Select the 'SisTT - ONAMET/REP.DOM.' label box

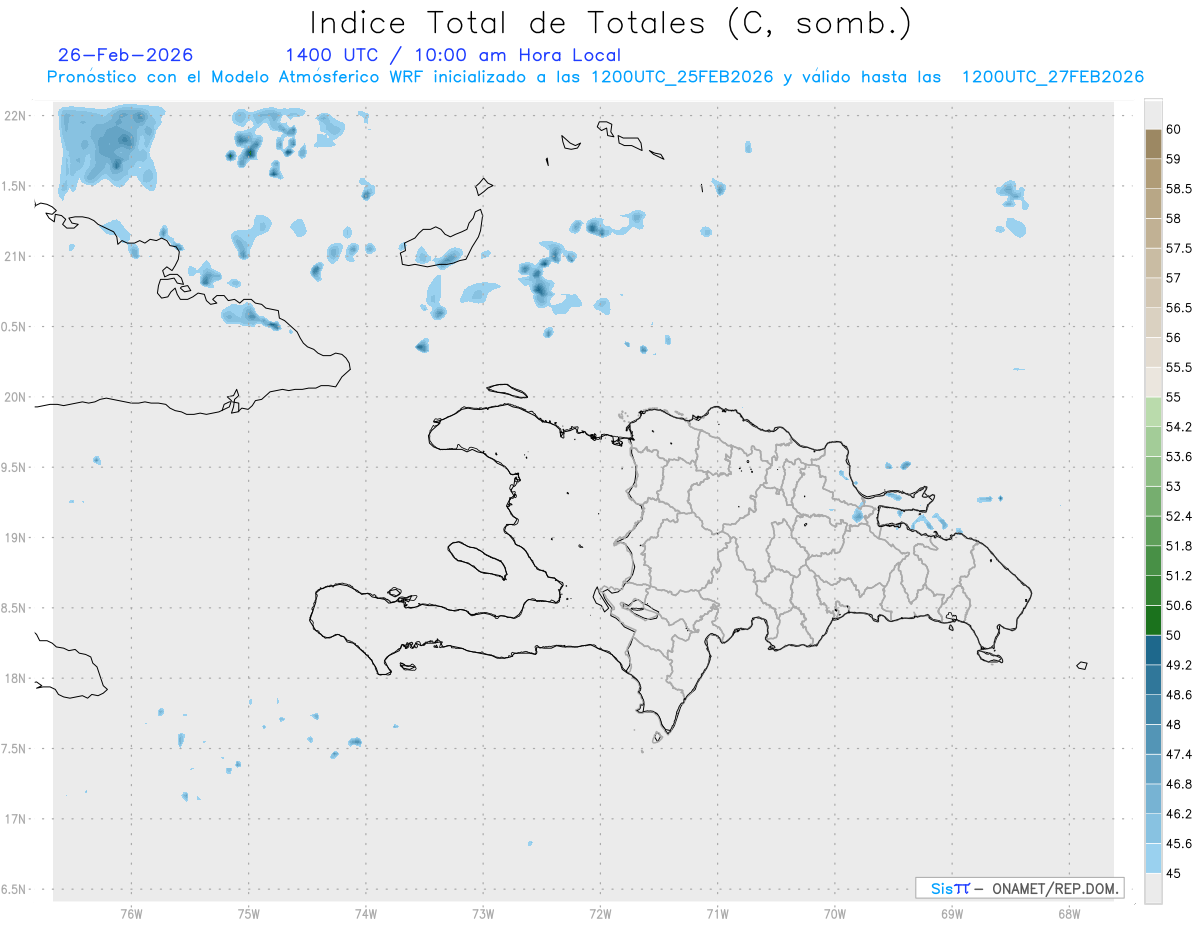pos(1019,888)
